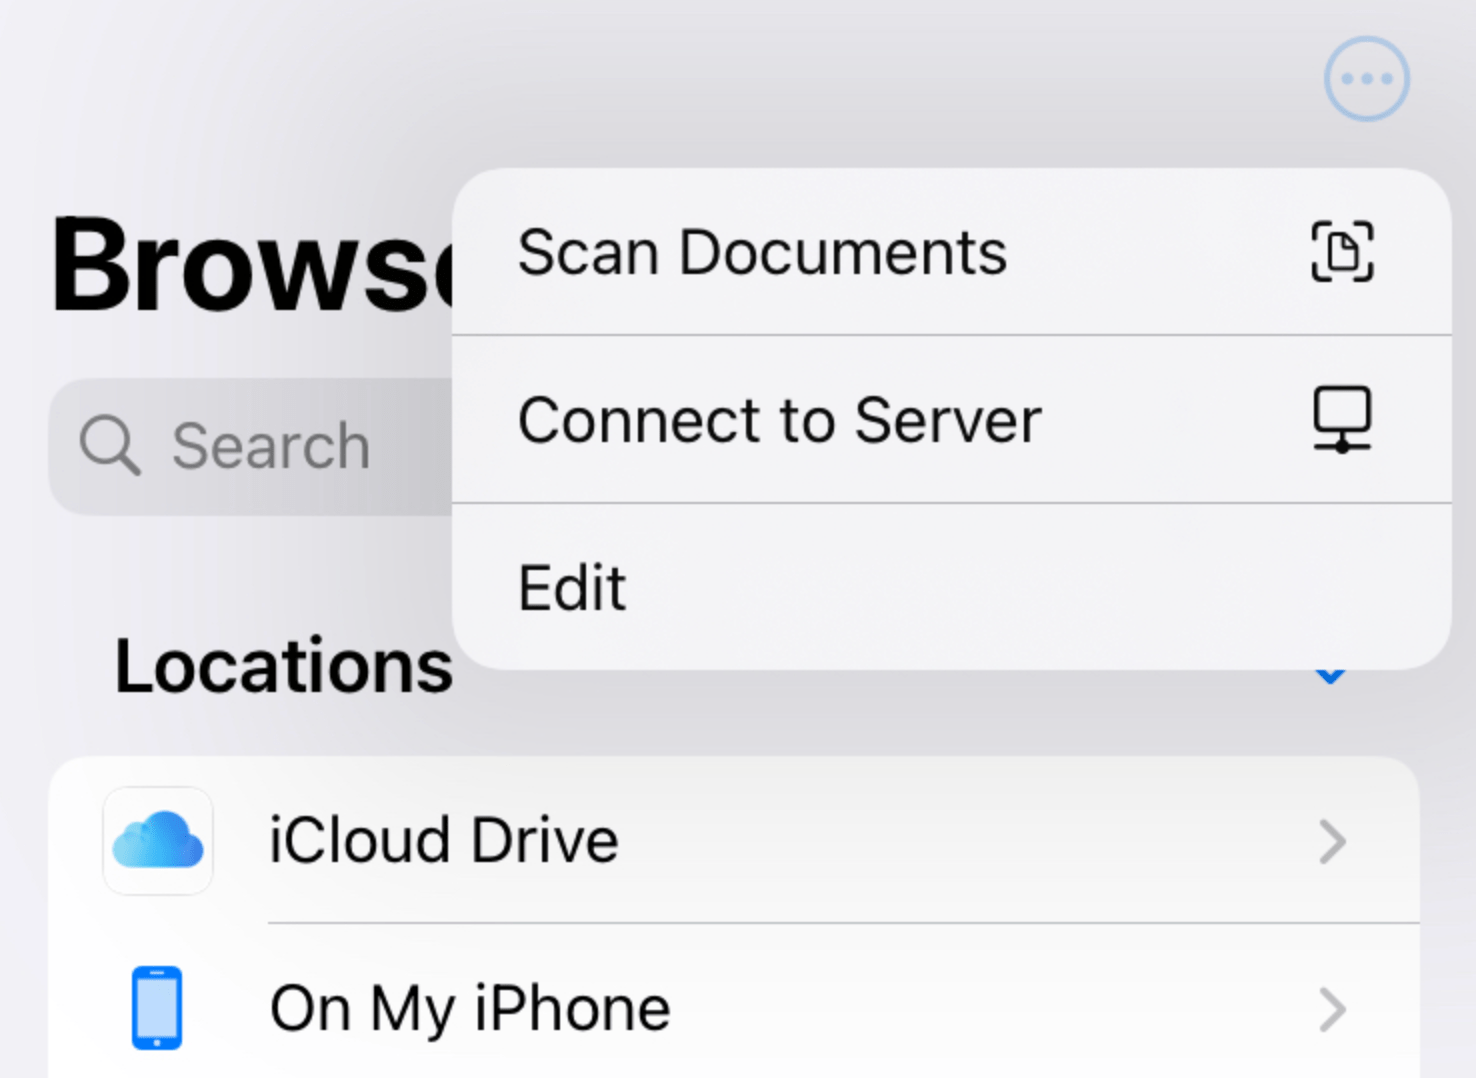Tap the Browse page title

coord(252,265)
